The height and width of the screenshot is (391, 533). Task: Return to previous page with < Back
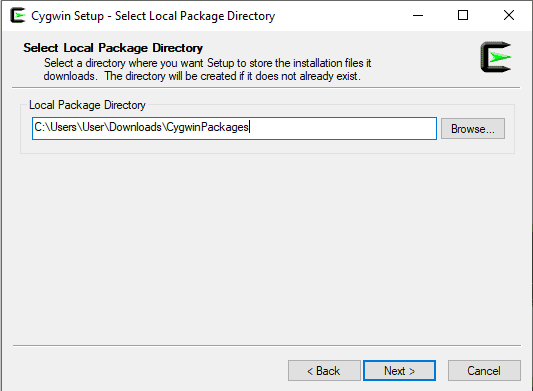coord(324,371)
